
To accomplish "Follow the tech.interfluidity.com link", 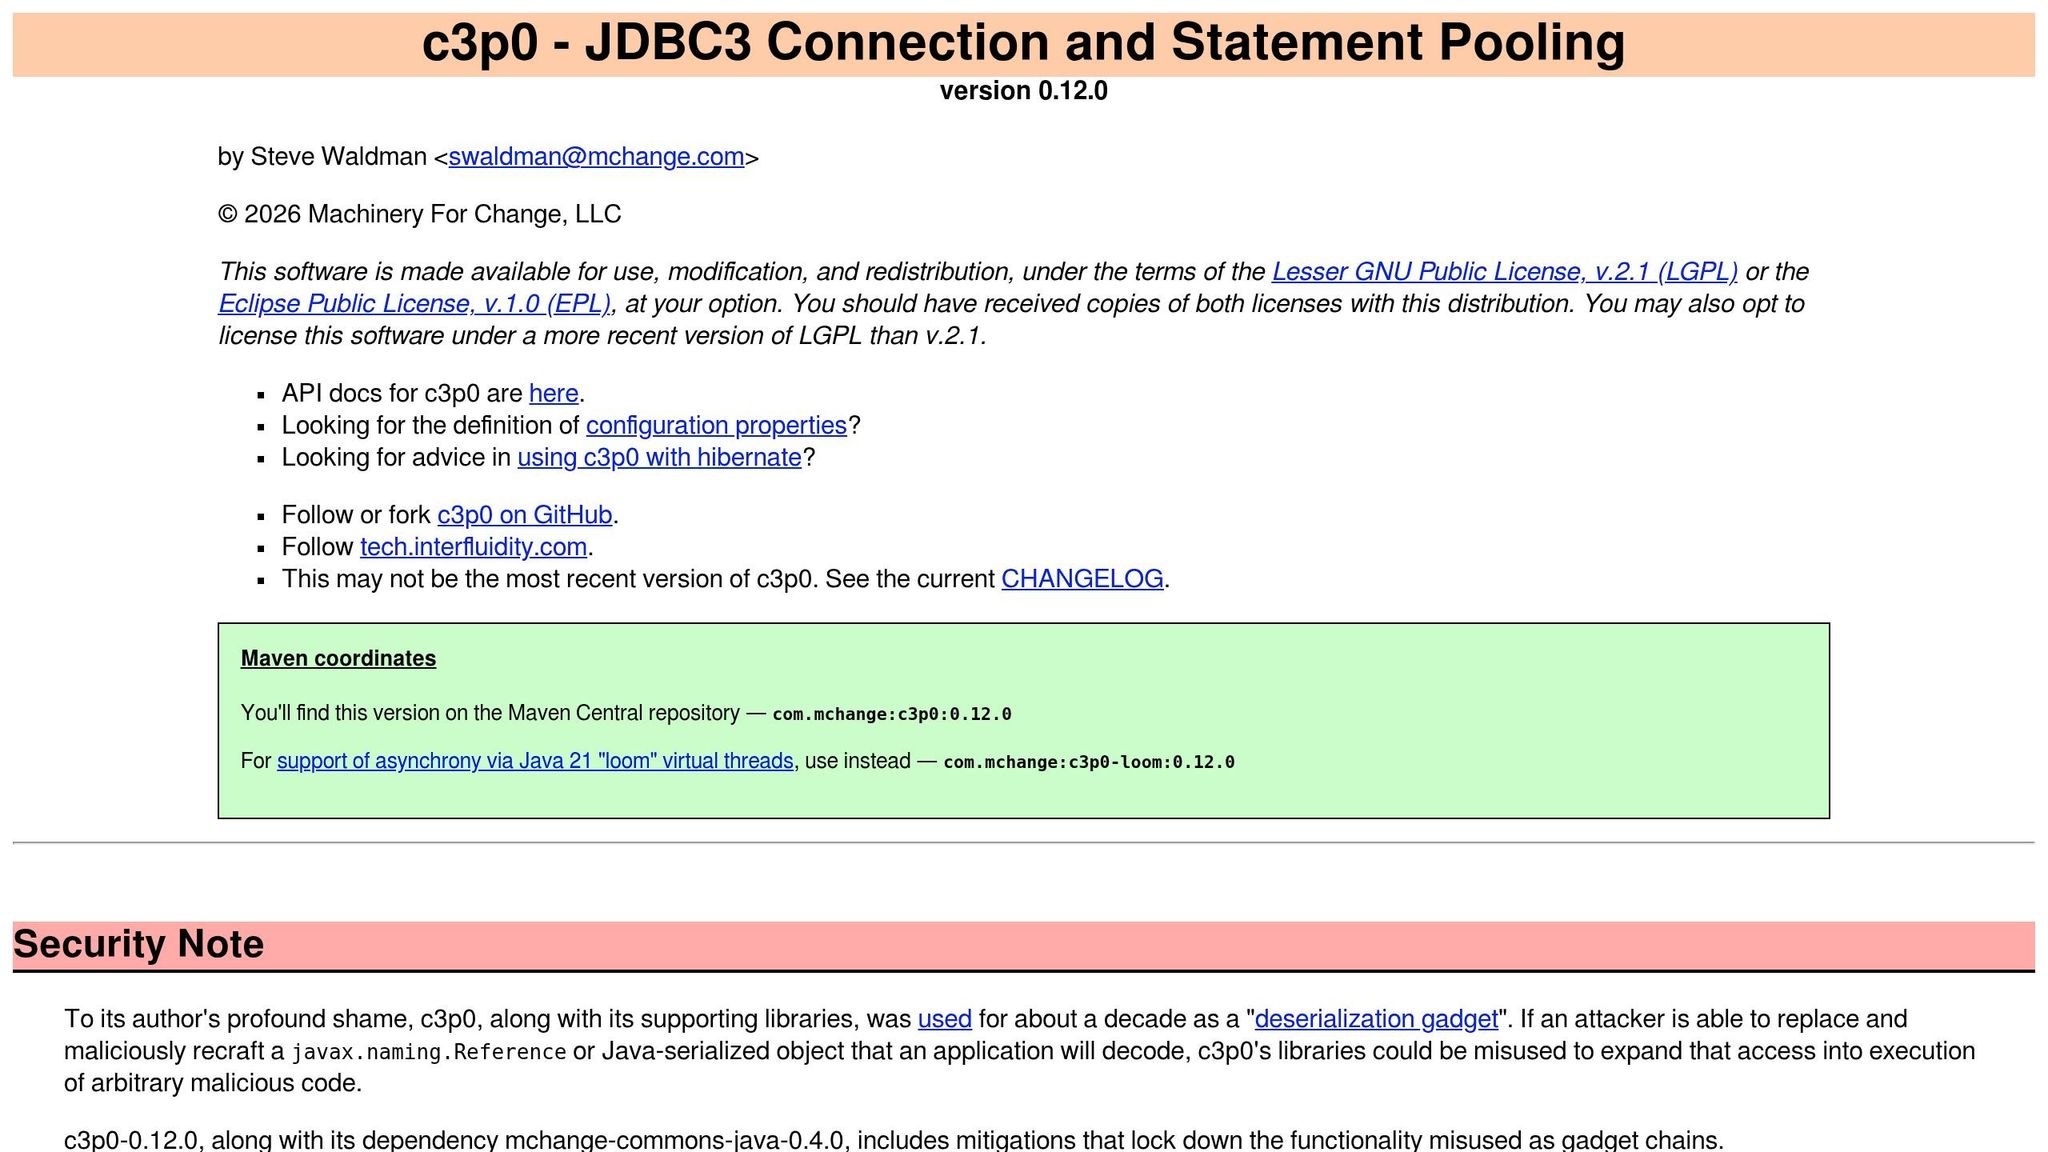I will pos(473,547).
